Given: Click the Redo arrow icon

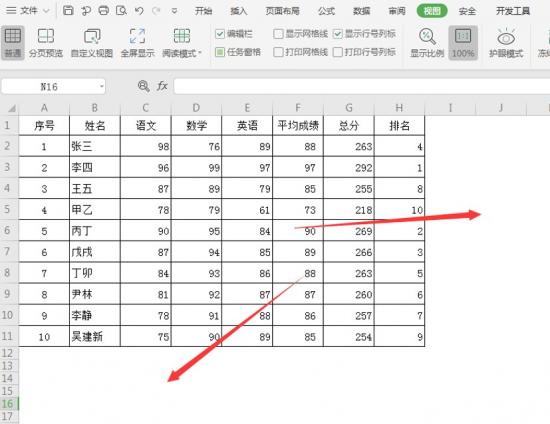Looking at the screenshot, I should pyautogui.click(x=156, y=11).
